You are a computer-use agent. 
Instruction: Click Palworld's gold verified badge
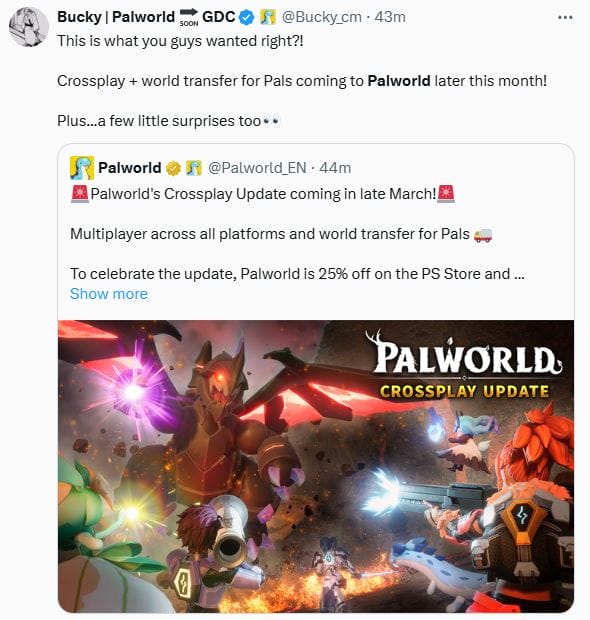click(173, 168)
